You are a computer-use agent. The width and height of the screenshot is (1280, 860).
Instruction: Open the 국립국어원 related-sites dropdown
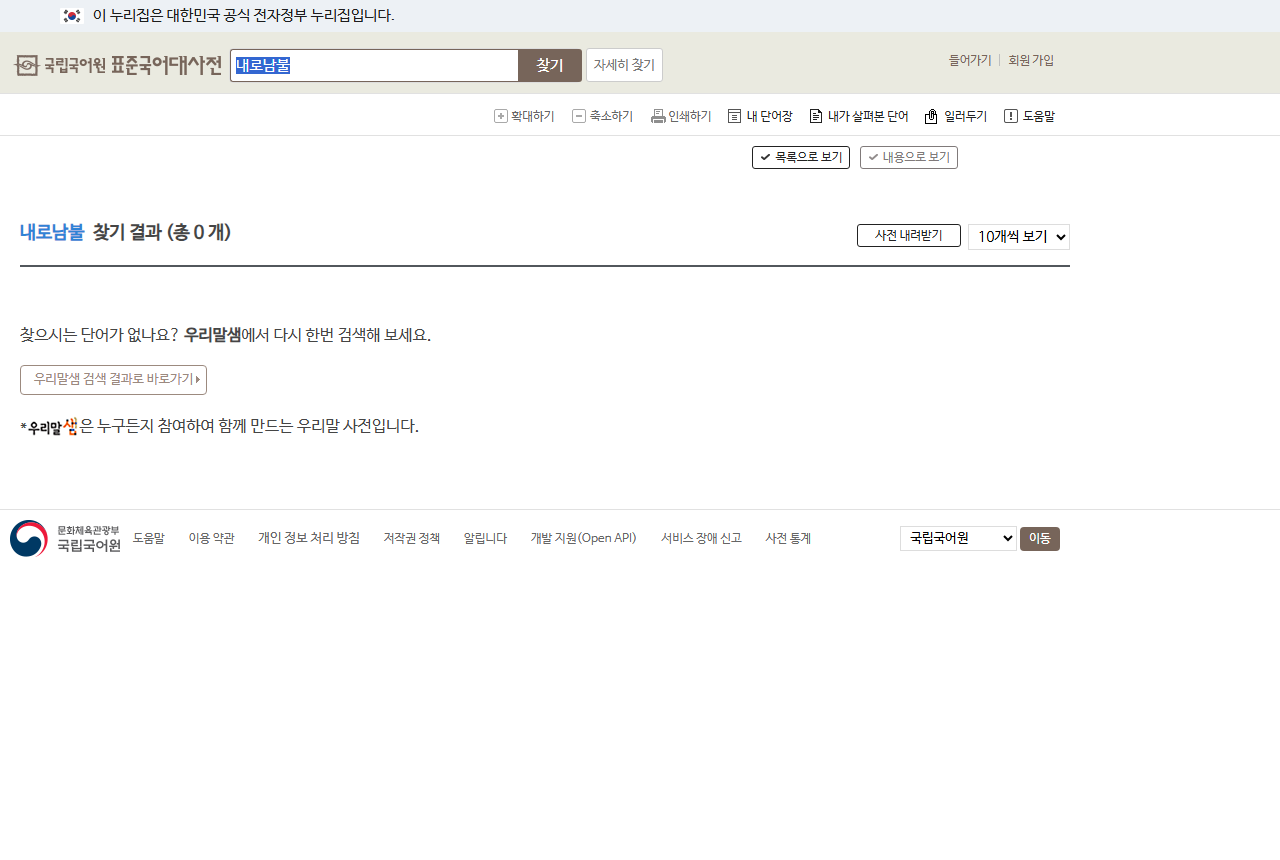point(958,539)
